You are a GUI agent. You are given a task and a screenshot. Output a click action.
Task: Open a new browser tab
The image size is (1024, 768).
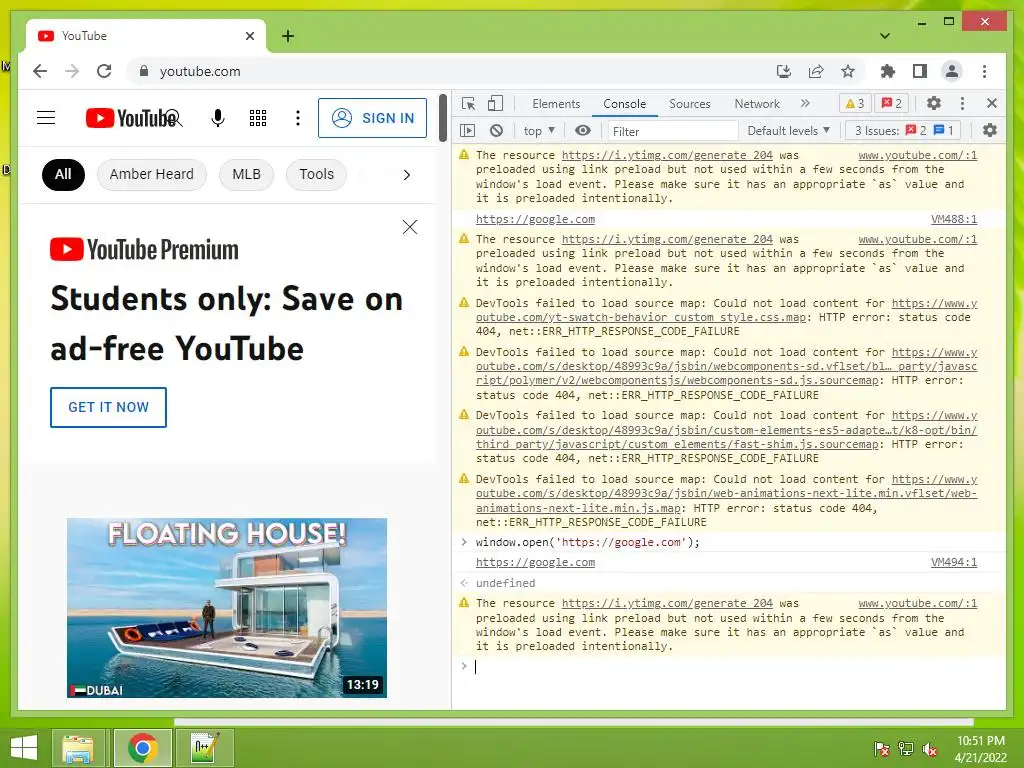click(x=288, y=36)
